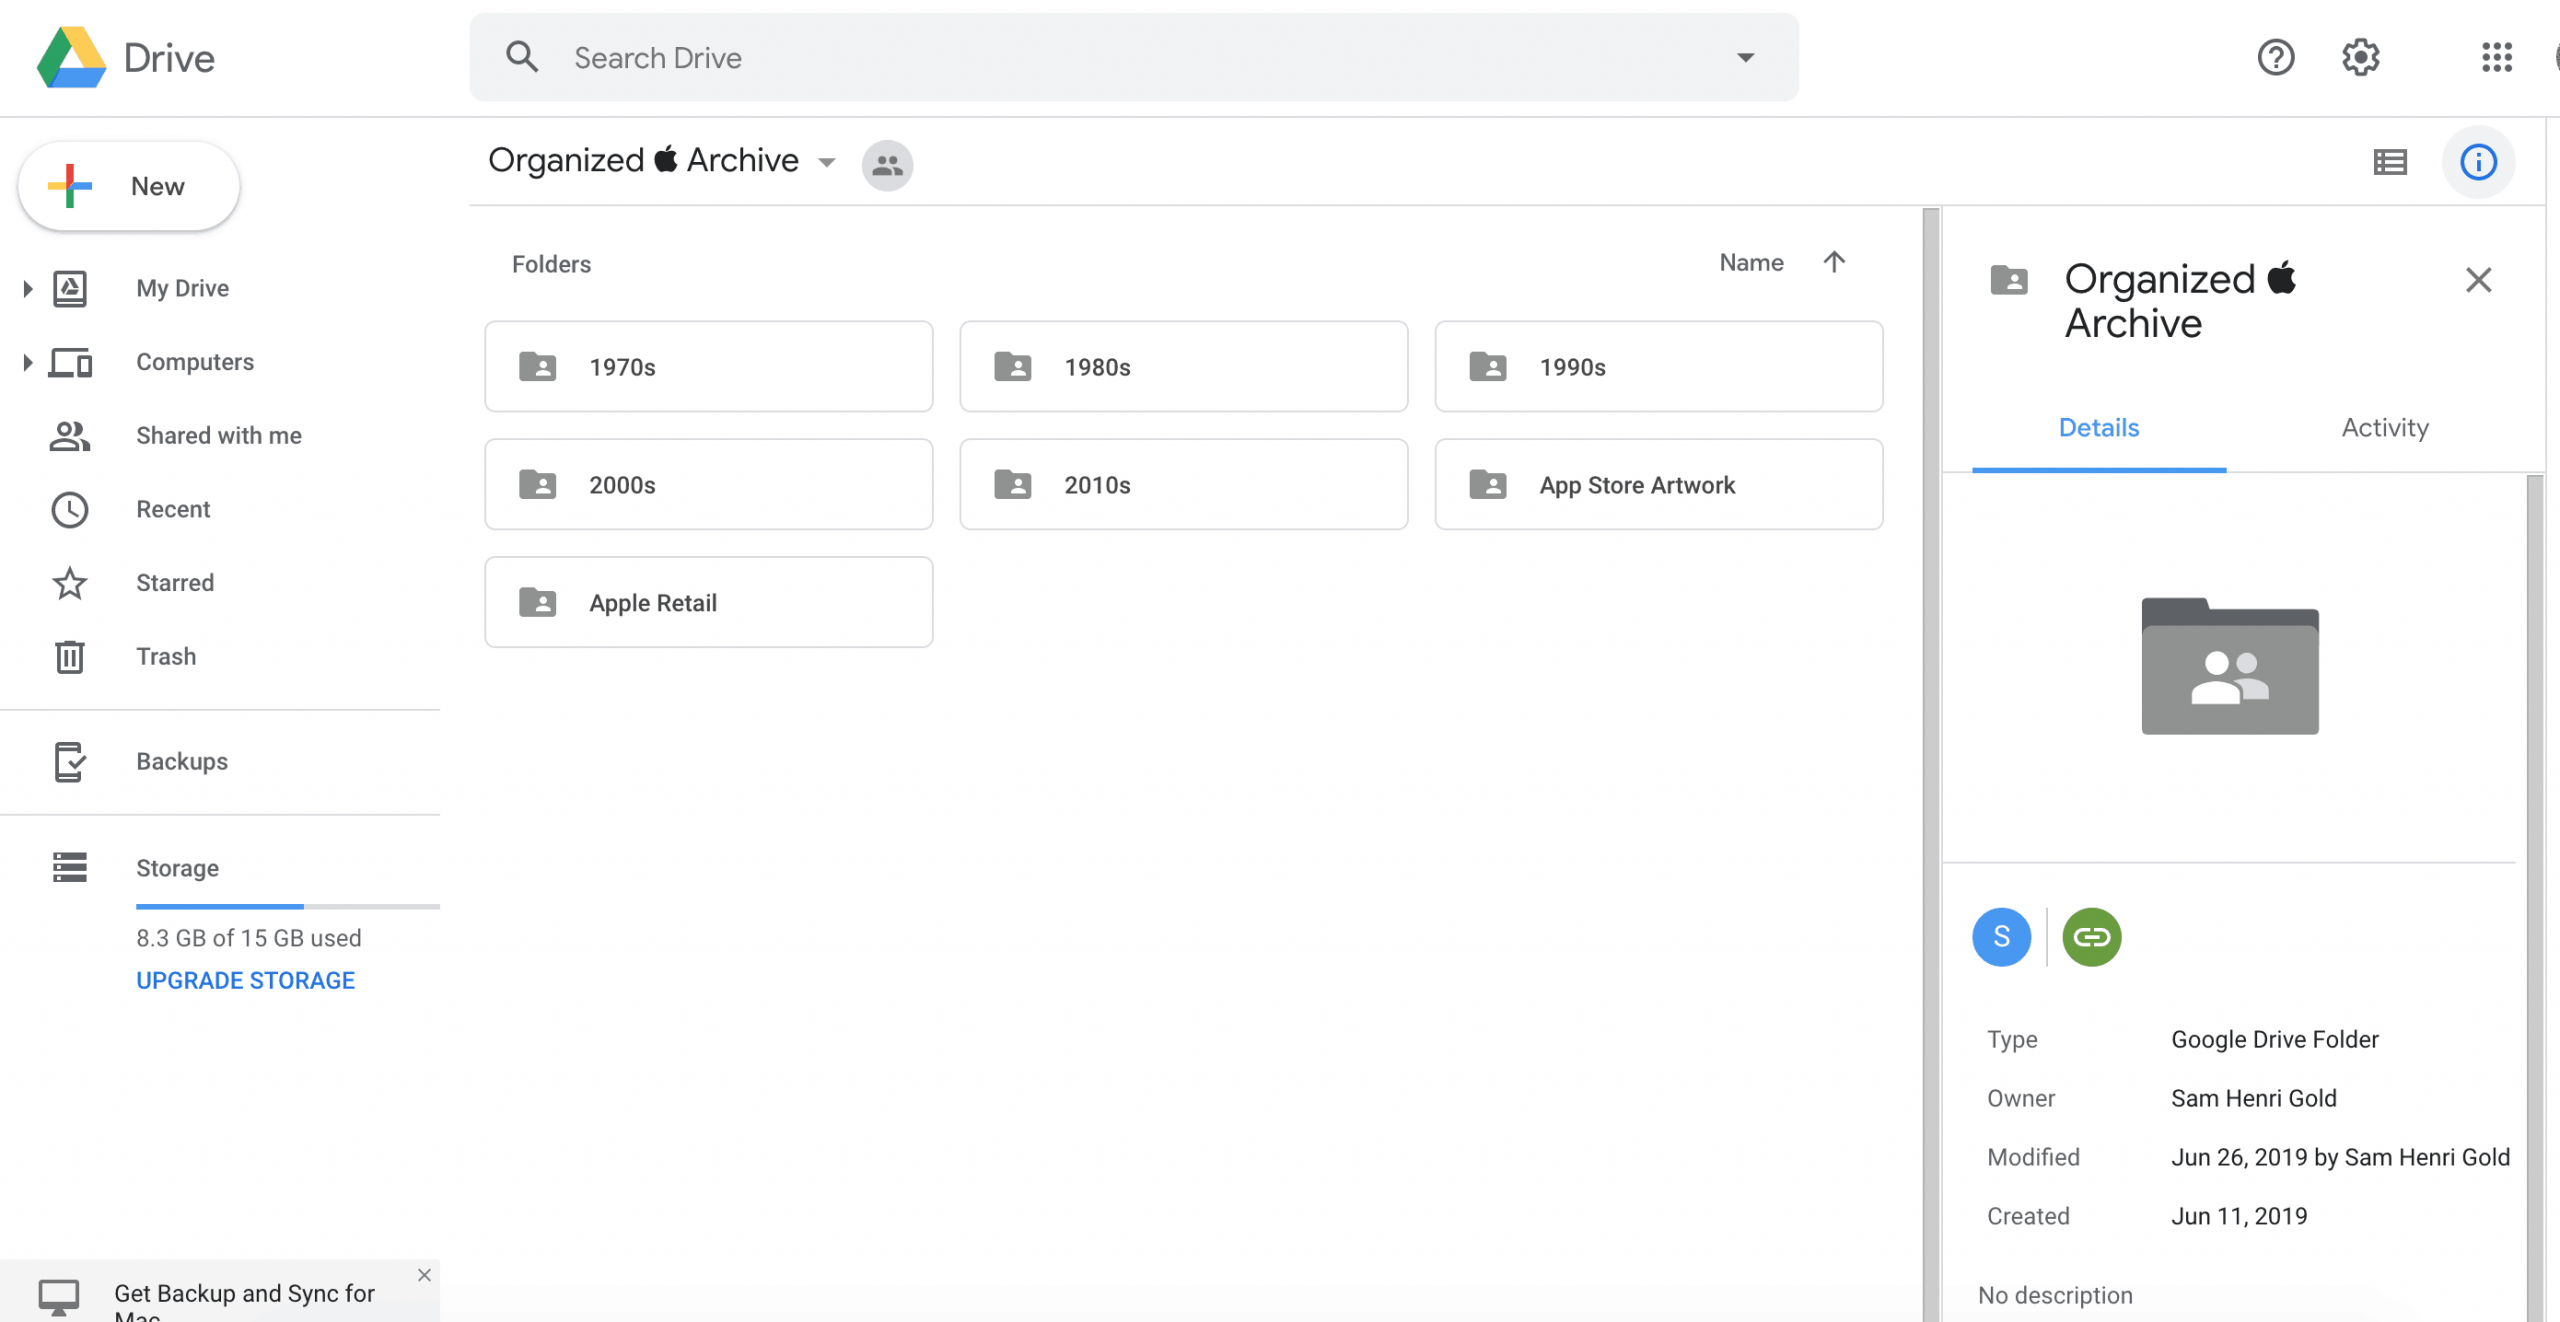Open Google apps grid launcher
This screenshot has height=1322, width=2560.
(2496, 57)
